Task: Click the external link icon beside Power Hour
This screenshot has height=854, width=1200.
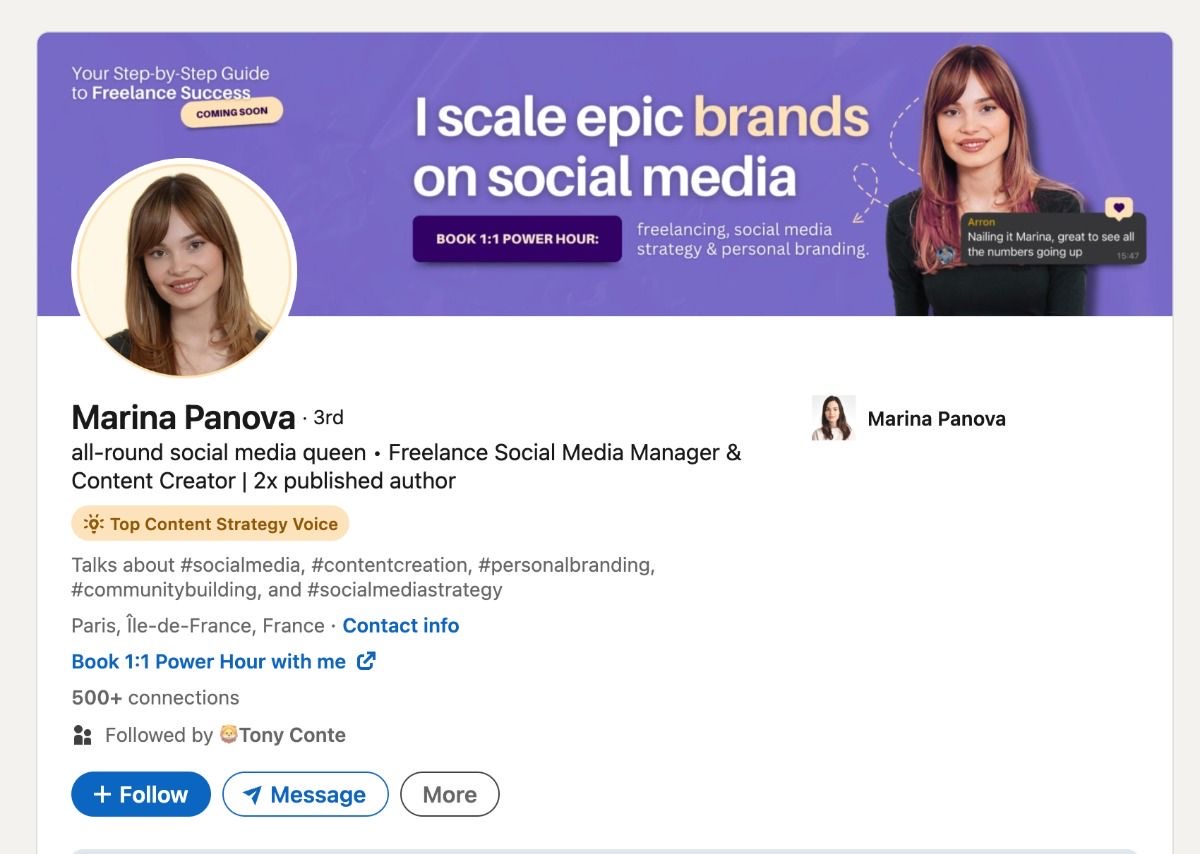Action: click(x=367, y=661)
